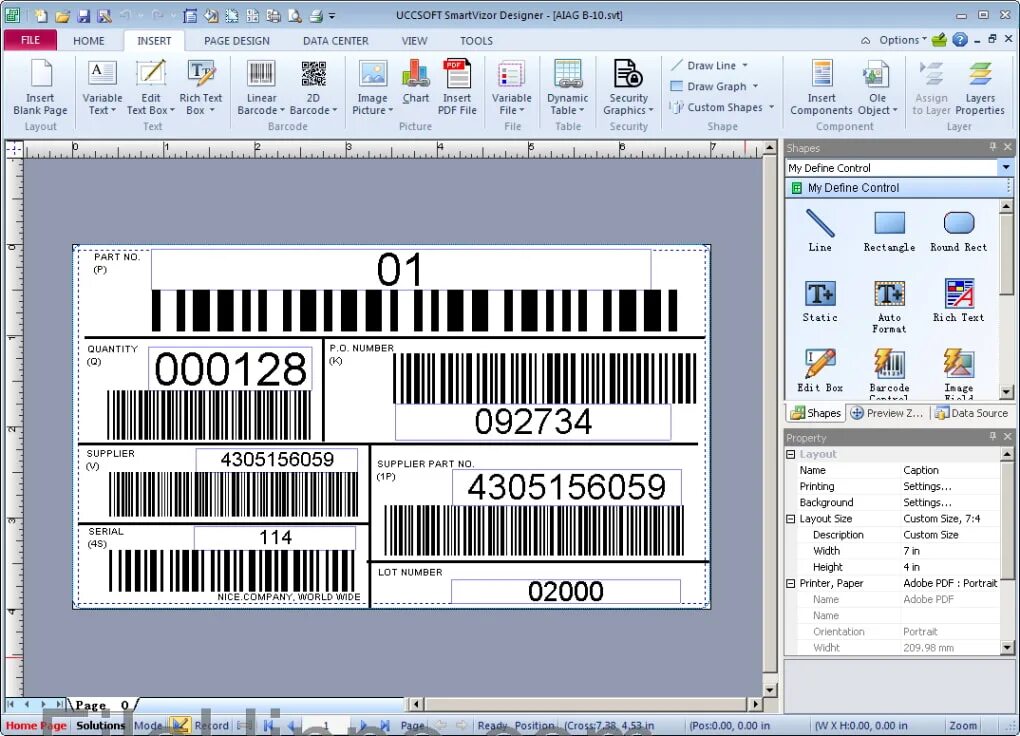Select the Page 0 sheet tab
This screenshot has width=1020, height=736.
point(101,705)
